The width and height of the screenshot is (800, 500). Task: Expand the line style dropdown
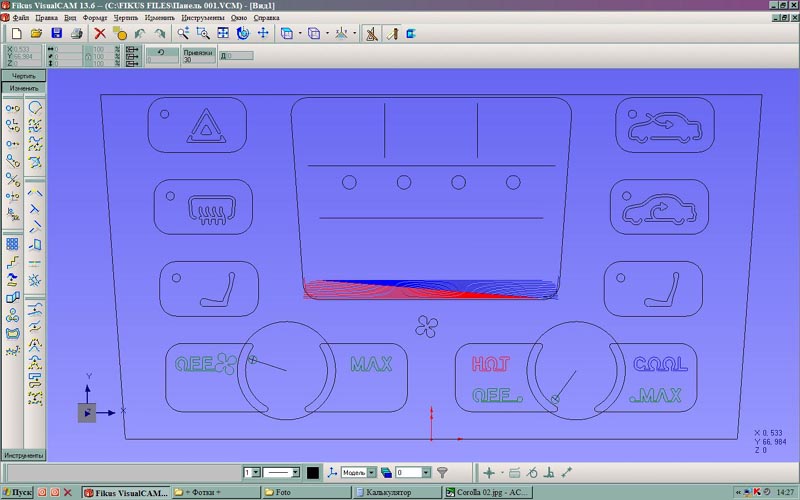(297, 472)
